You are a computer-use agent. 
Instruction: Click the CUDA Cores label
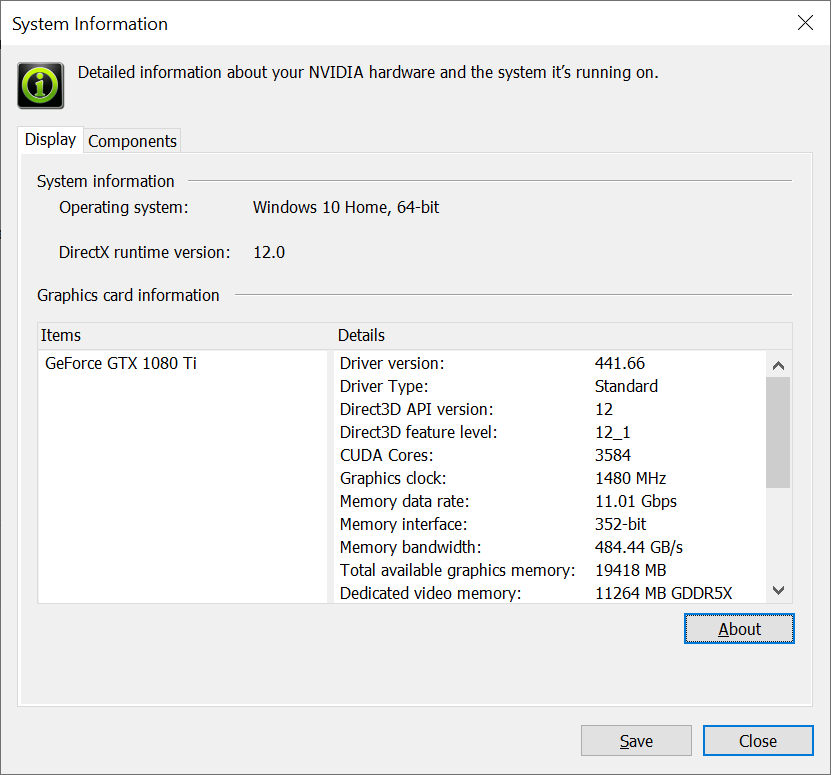click(x=386, y=455)
